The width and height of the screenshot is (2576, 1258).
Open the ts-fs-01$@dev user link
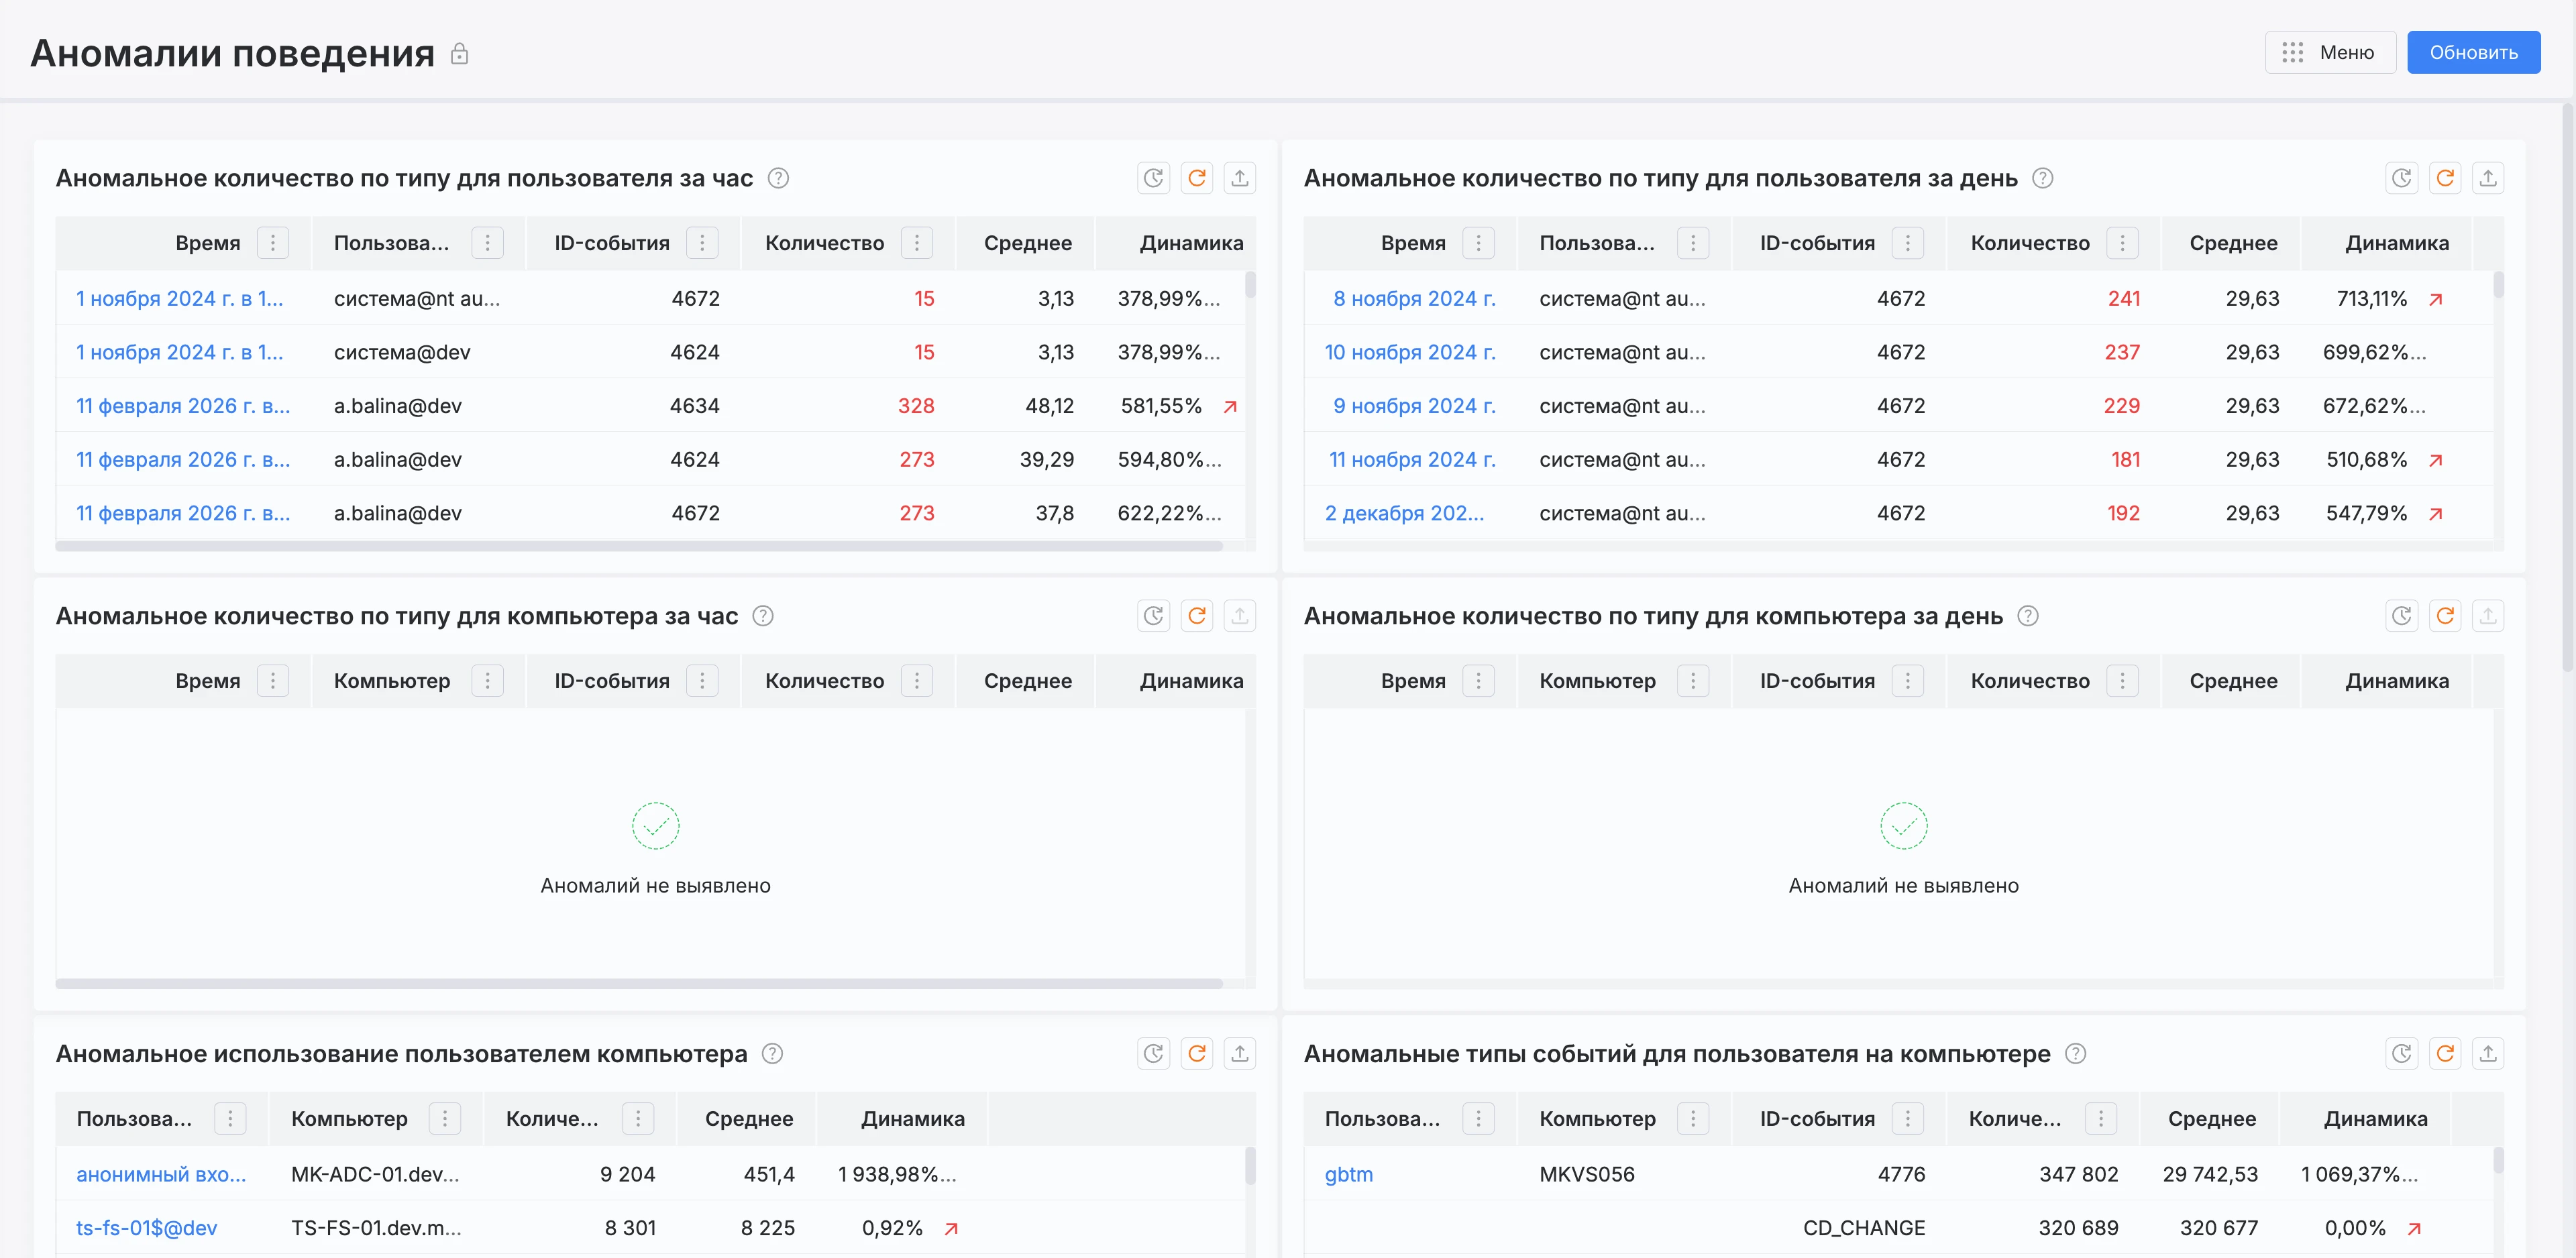[147, 1228]
